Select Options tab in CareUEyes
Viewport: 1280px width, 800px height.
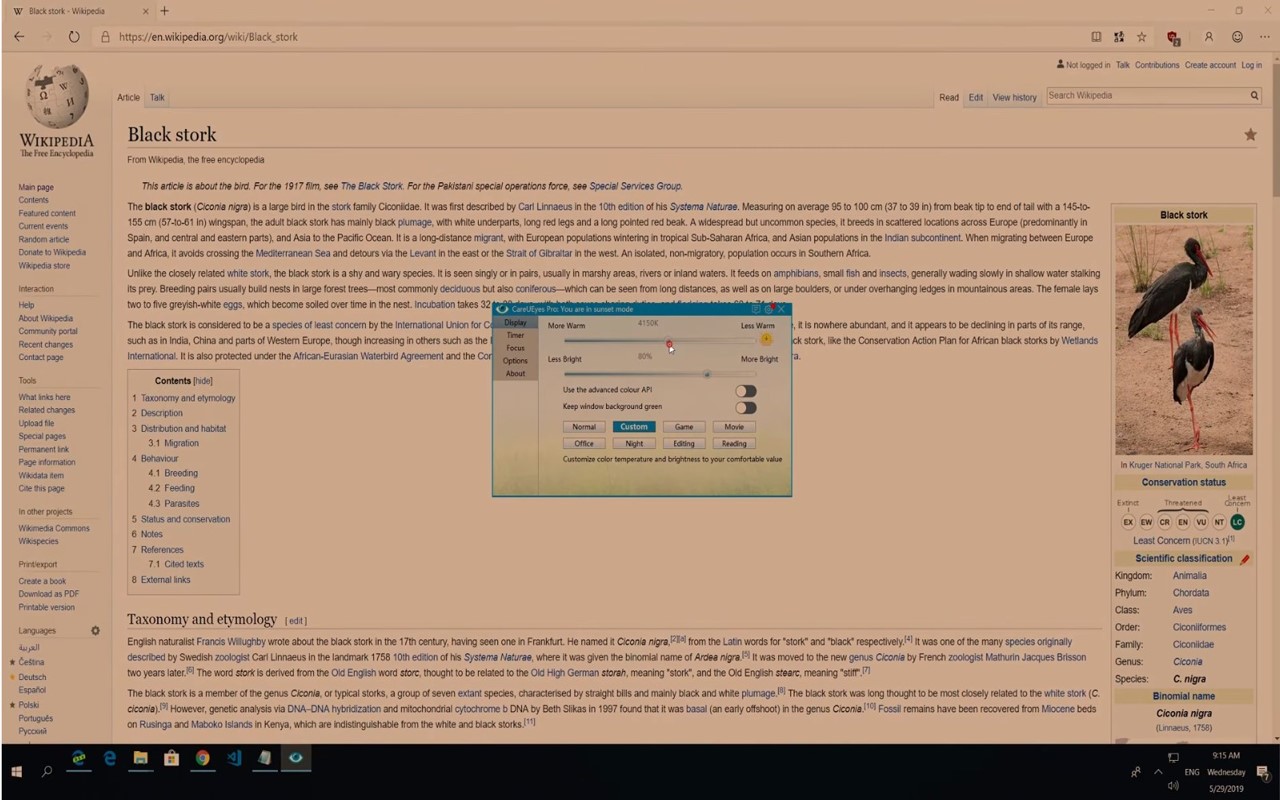coord(516,361)
